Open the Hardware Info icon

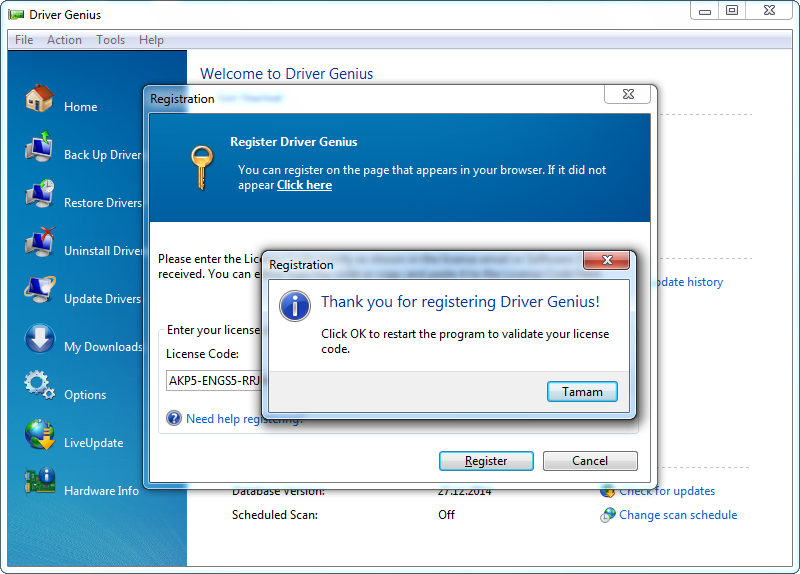pyautogui.click(x=39, y=484)
